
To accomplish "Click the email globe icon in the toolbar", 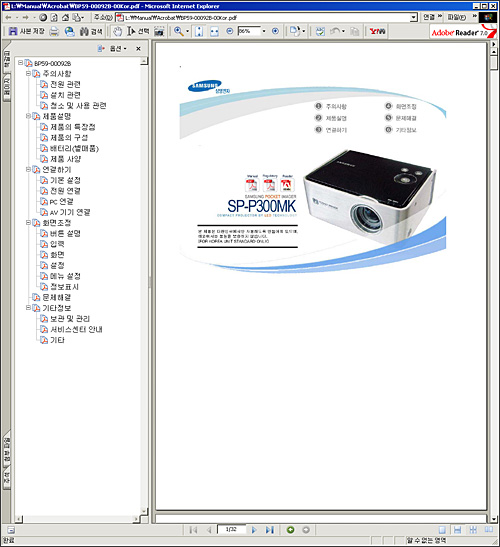I will (69, 31).
